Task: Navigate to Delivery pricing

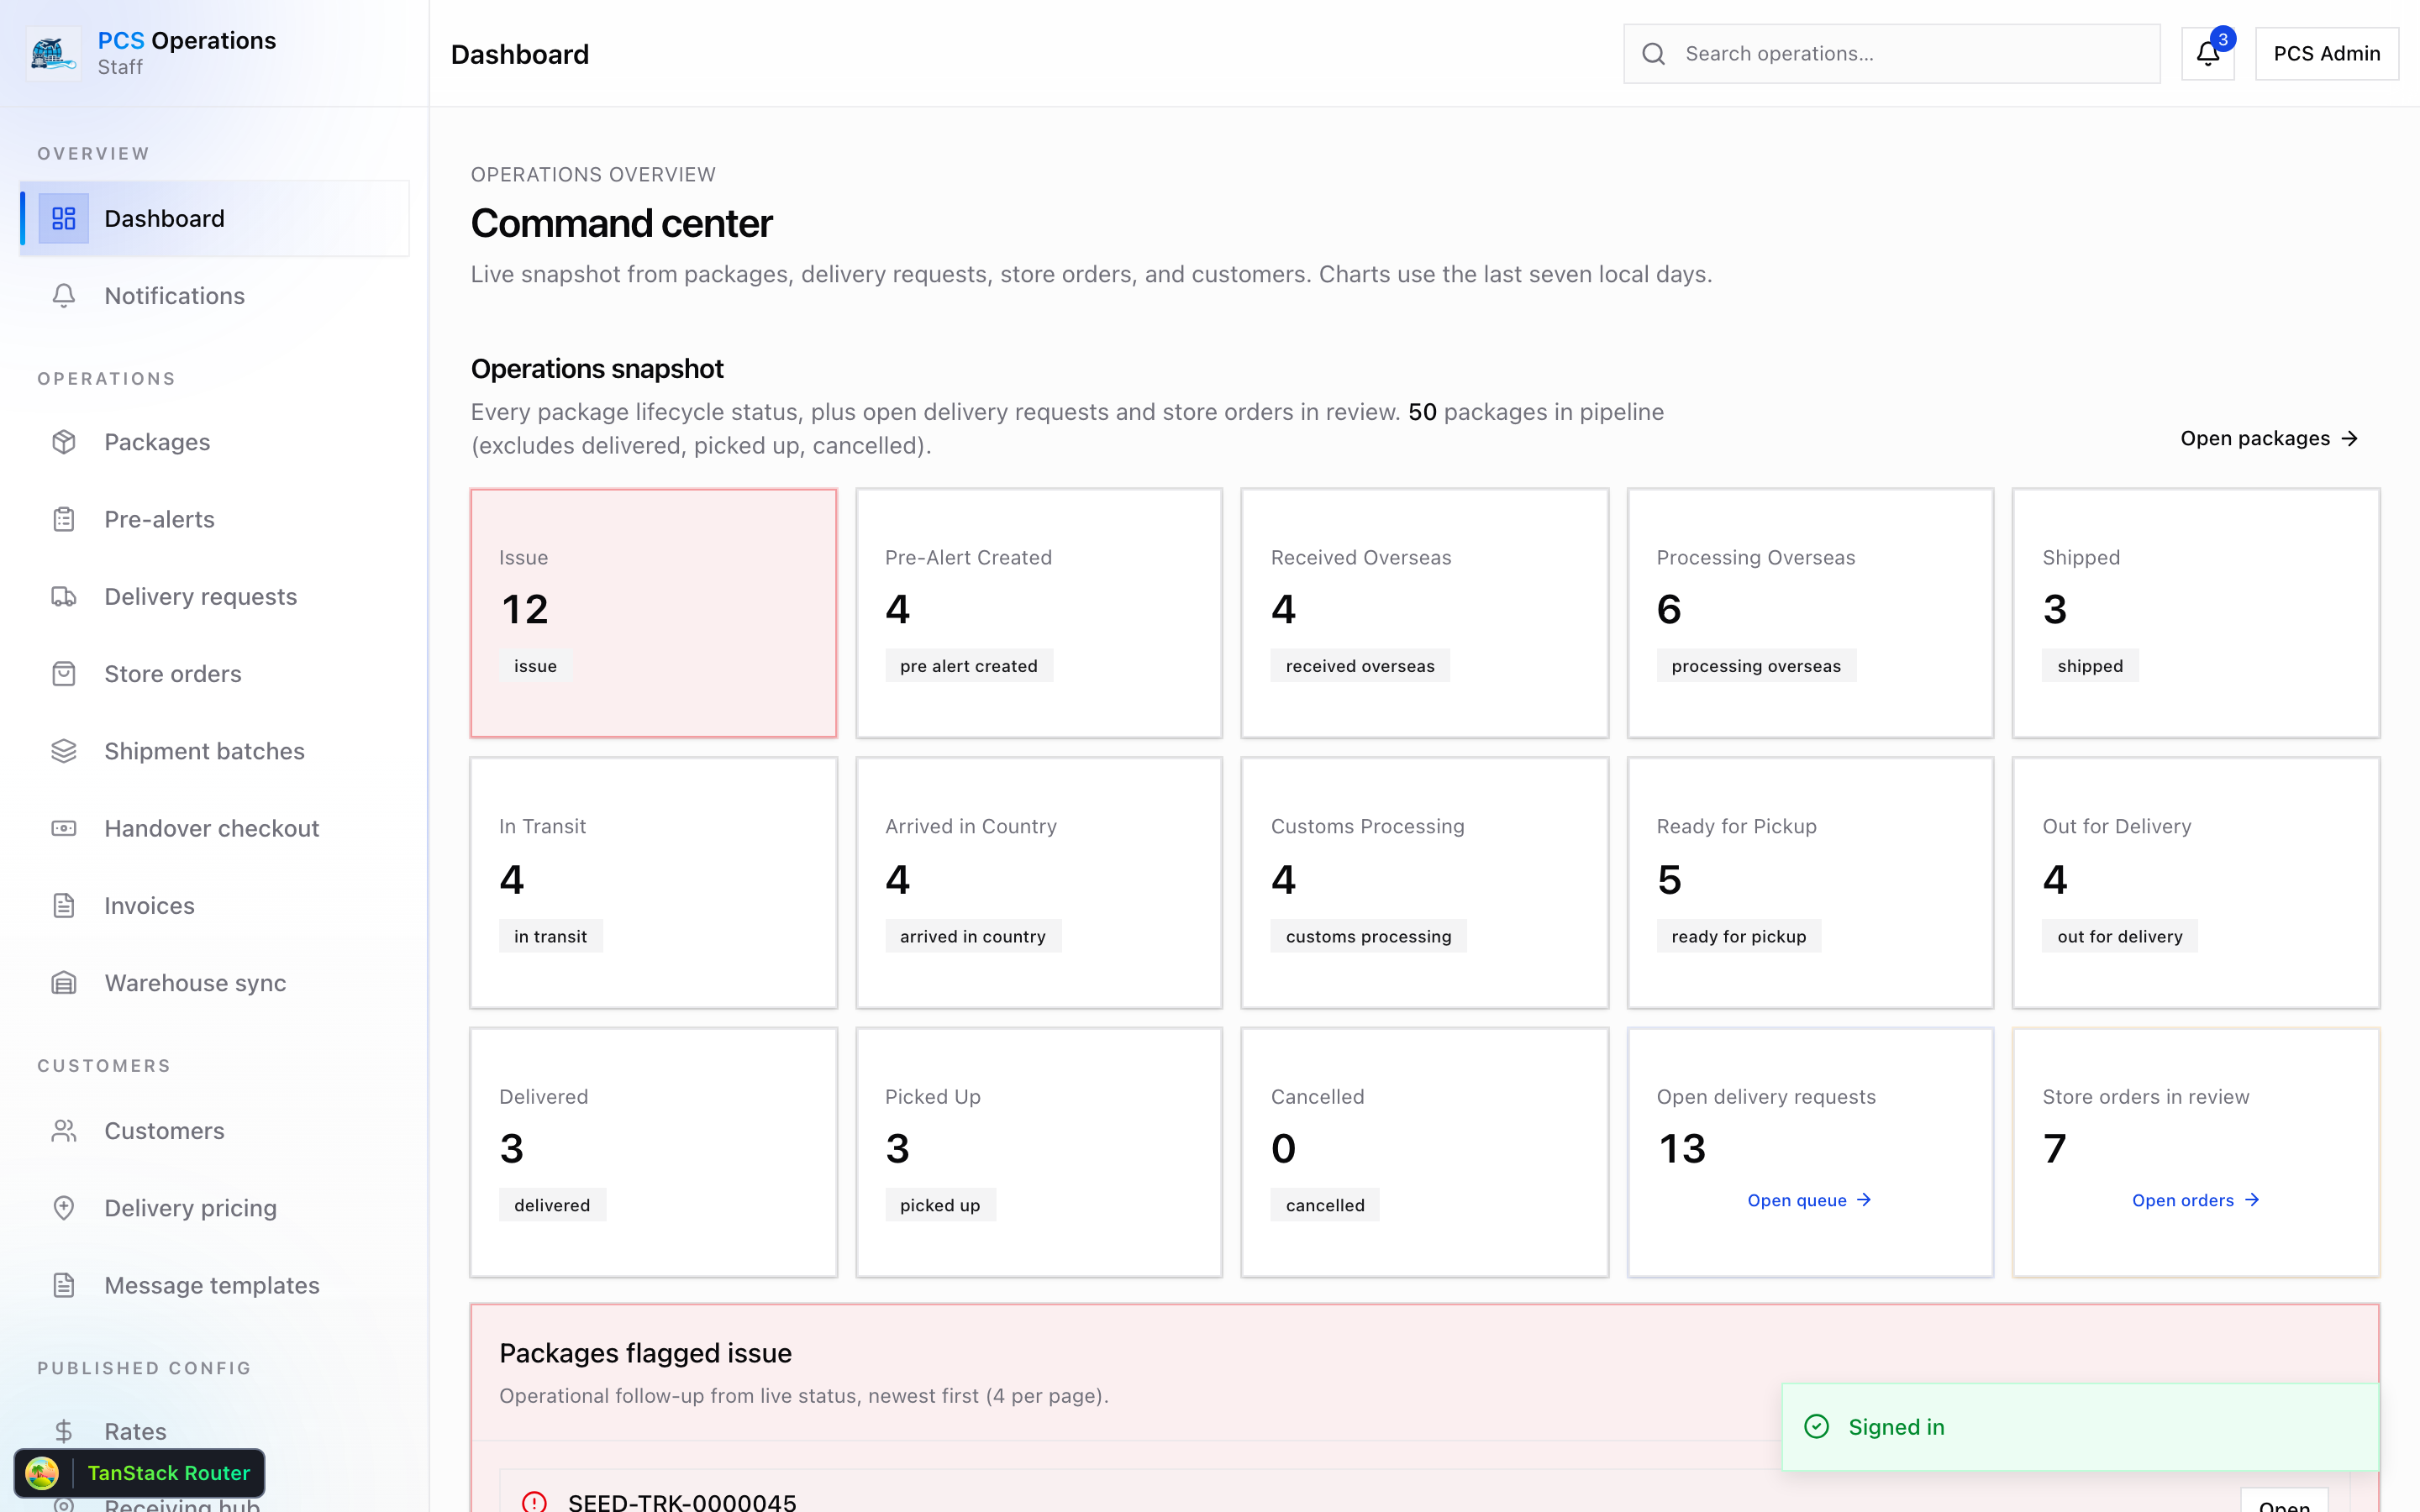Action: coord(214,1208)
